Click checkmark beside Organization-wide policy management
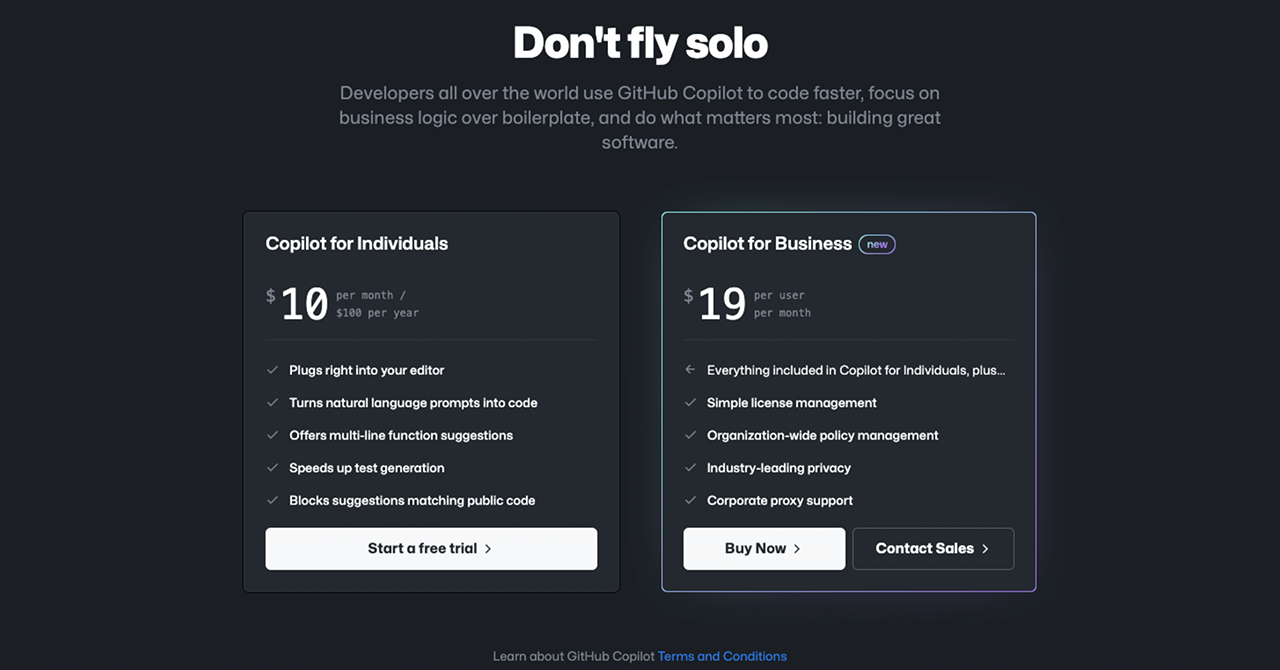The height and width of the screenshot is (670, 1280). coord(690,435)
